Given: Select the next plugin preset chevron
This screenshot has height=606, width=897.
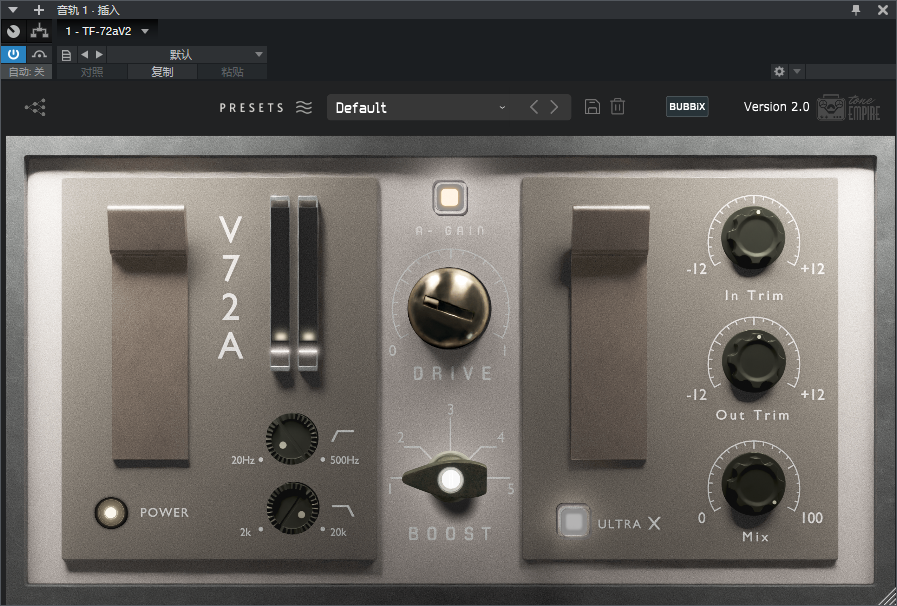Looking at the screenshot, I should [x=554, y=107].
